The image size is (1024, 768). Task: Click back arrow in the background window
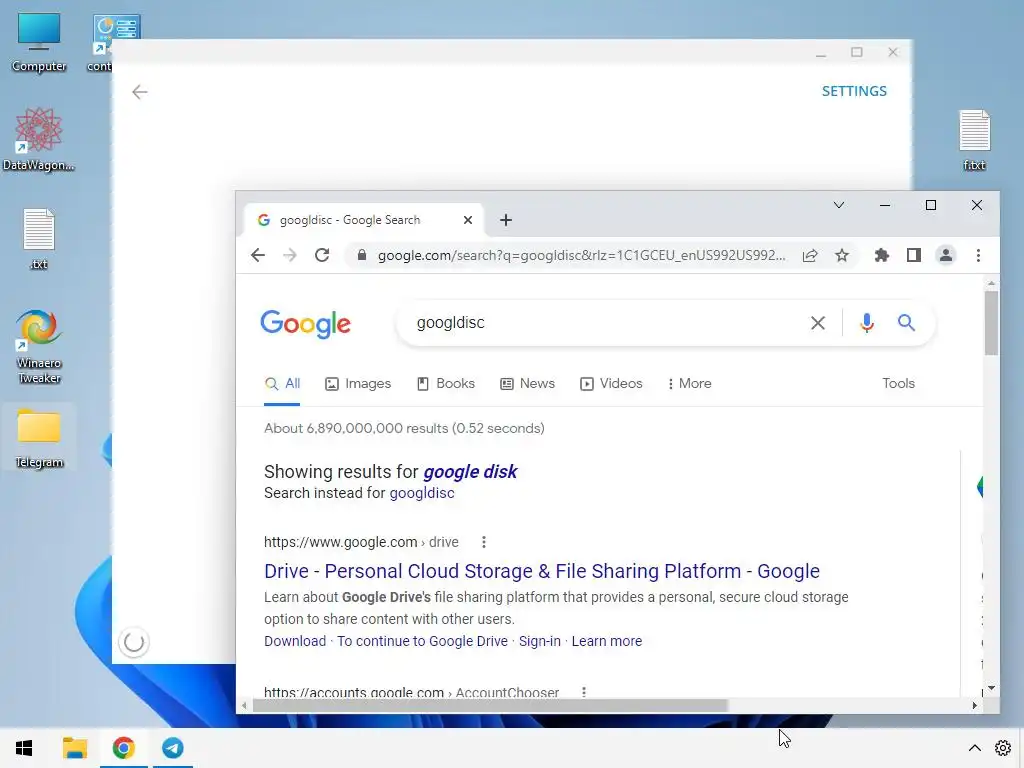[140, 92]
